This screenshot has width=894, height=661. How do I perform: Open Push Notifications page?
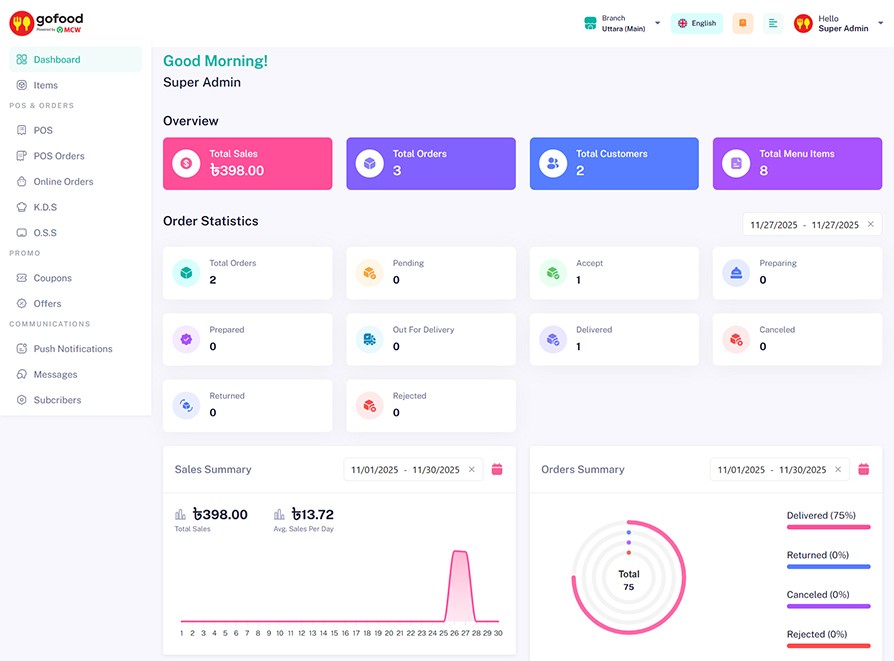pos(72,349)
